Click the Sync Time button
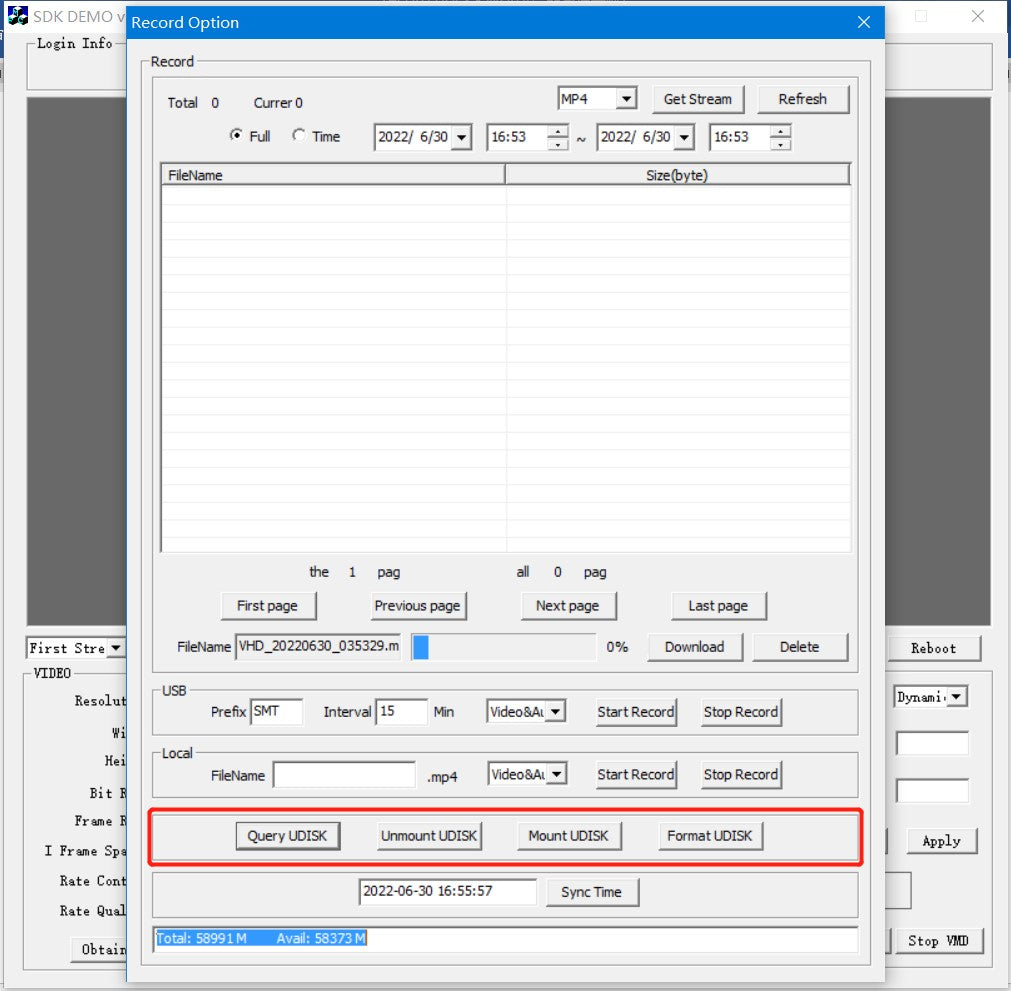Viewport: 1011px width, 991px height. (591, 892)
